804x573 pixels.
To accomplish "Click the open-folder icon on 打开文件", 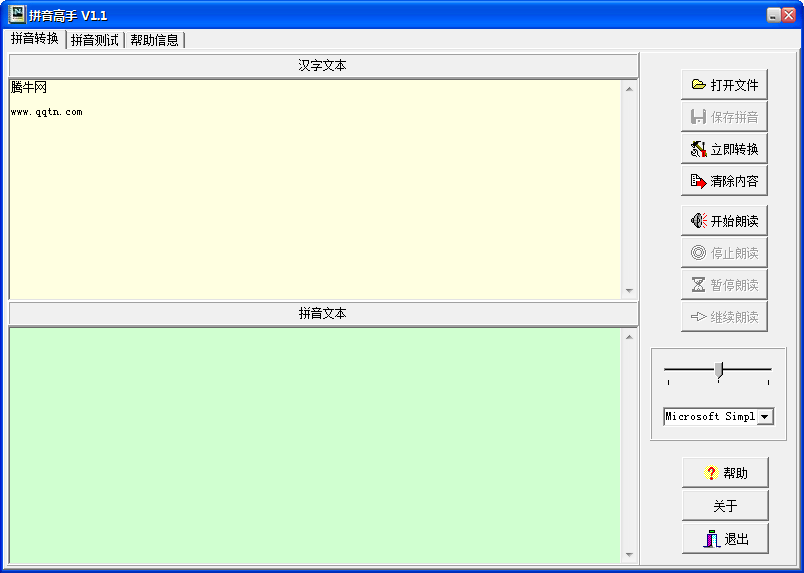I will pos(698,85).
